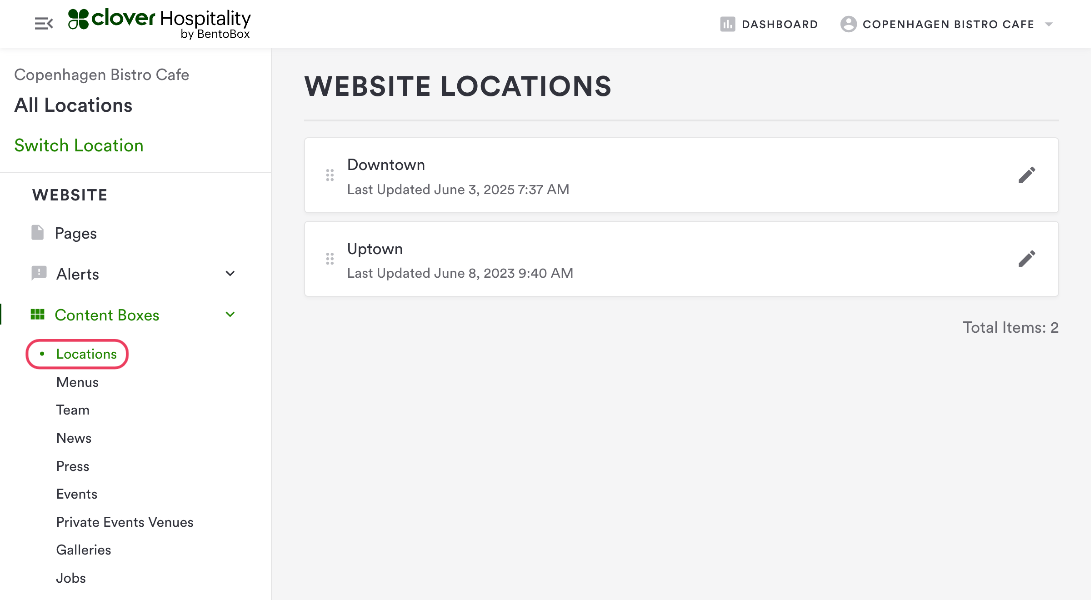The image size is (1091, 600).
Task: Open the Events content box
Action: (77, 494)
